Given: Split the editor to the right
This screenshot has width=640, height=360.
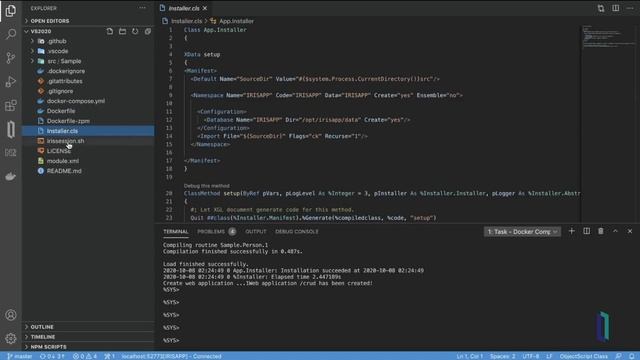Looking at the screenshot, I should [616, 8].
